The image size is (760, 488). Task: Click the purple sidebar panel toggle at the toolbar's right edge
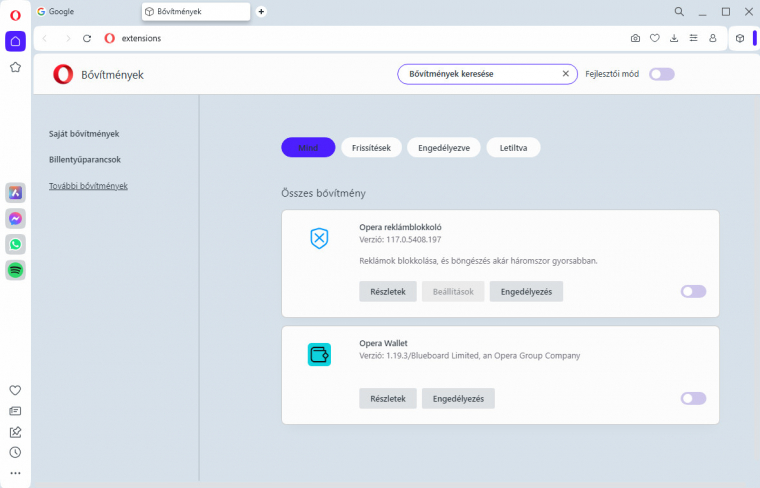click(755, 38)
